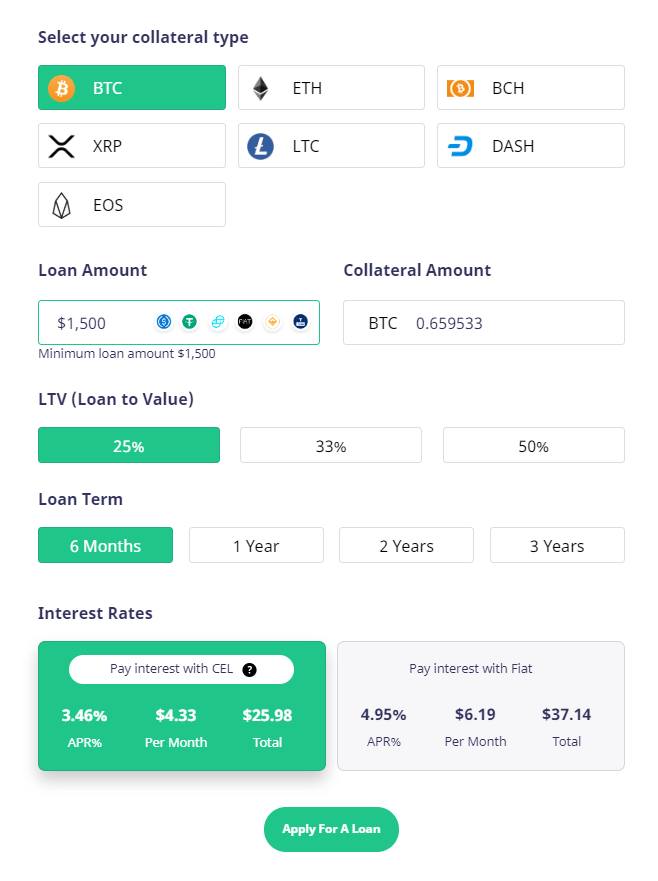The height and width of the screenshot is (881, 658).
Task: Select EOS collateral type
Action: point(132,205)
